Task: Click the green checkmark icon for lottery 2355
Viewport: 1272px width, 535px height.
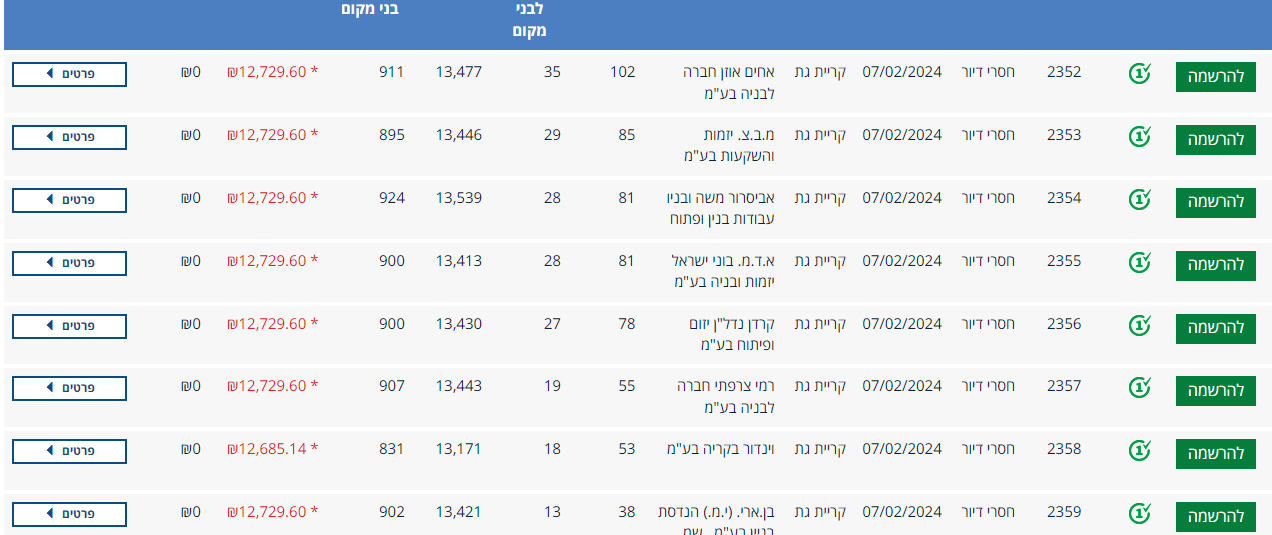Action: point(1139,262)
